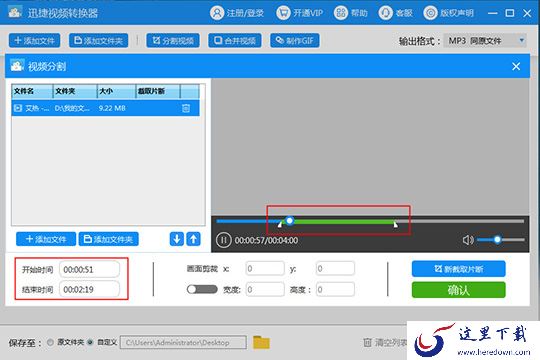The image size is (540, 360).
Task: Click the 结束时间 input field
Action: 90,289
